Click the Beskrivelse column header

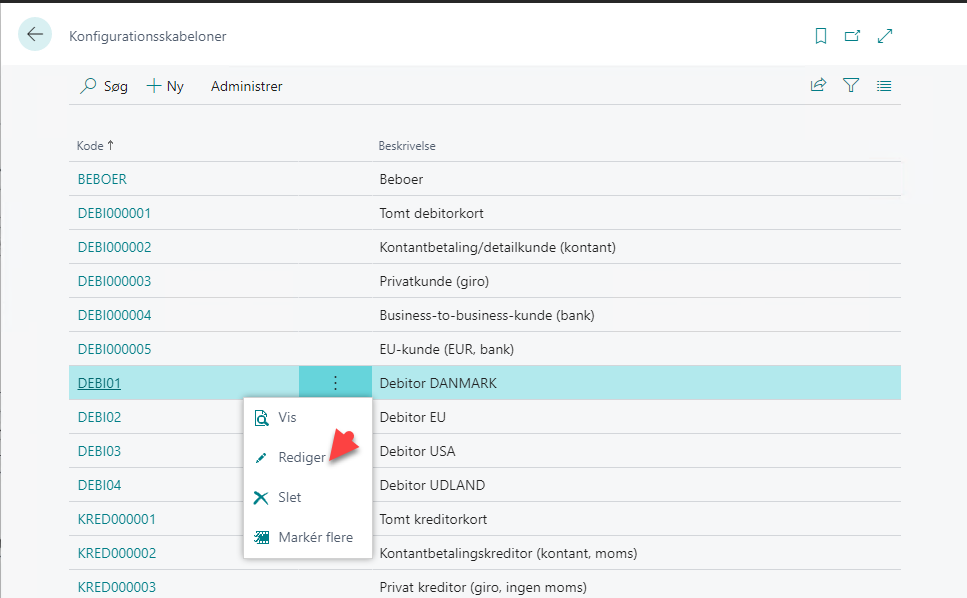point(407,146)
